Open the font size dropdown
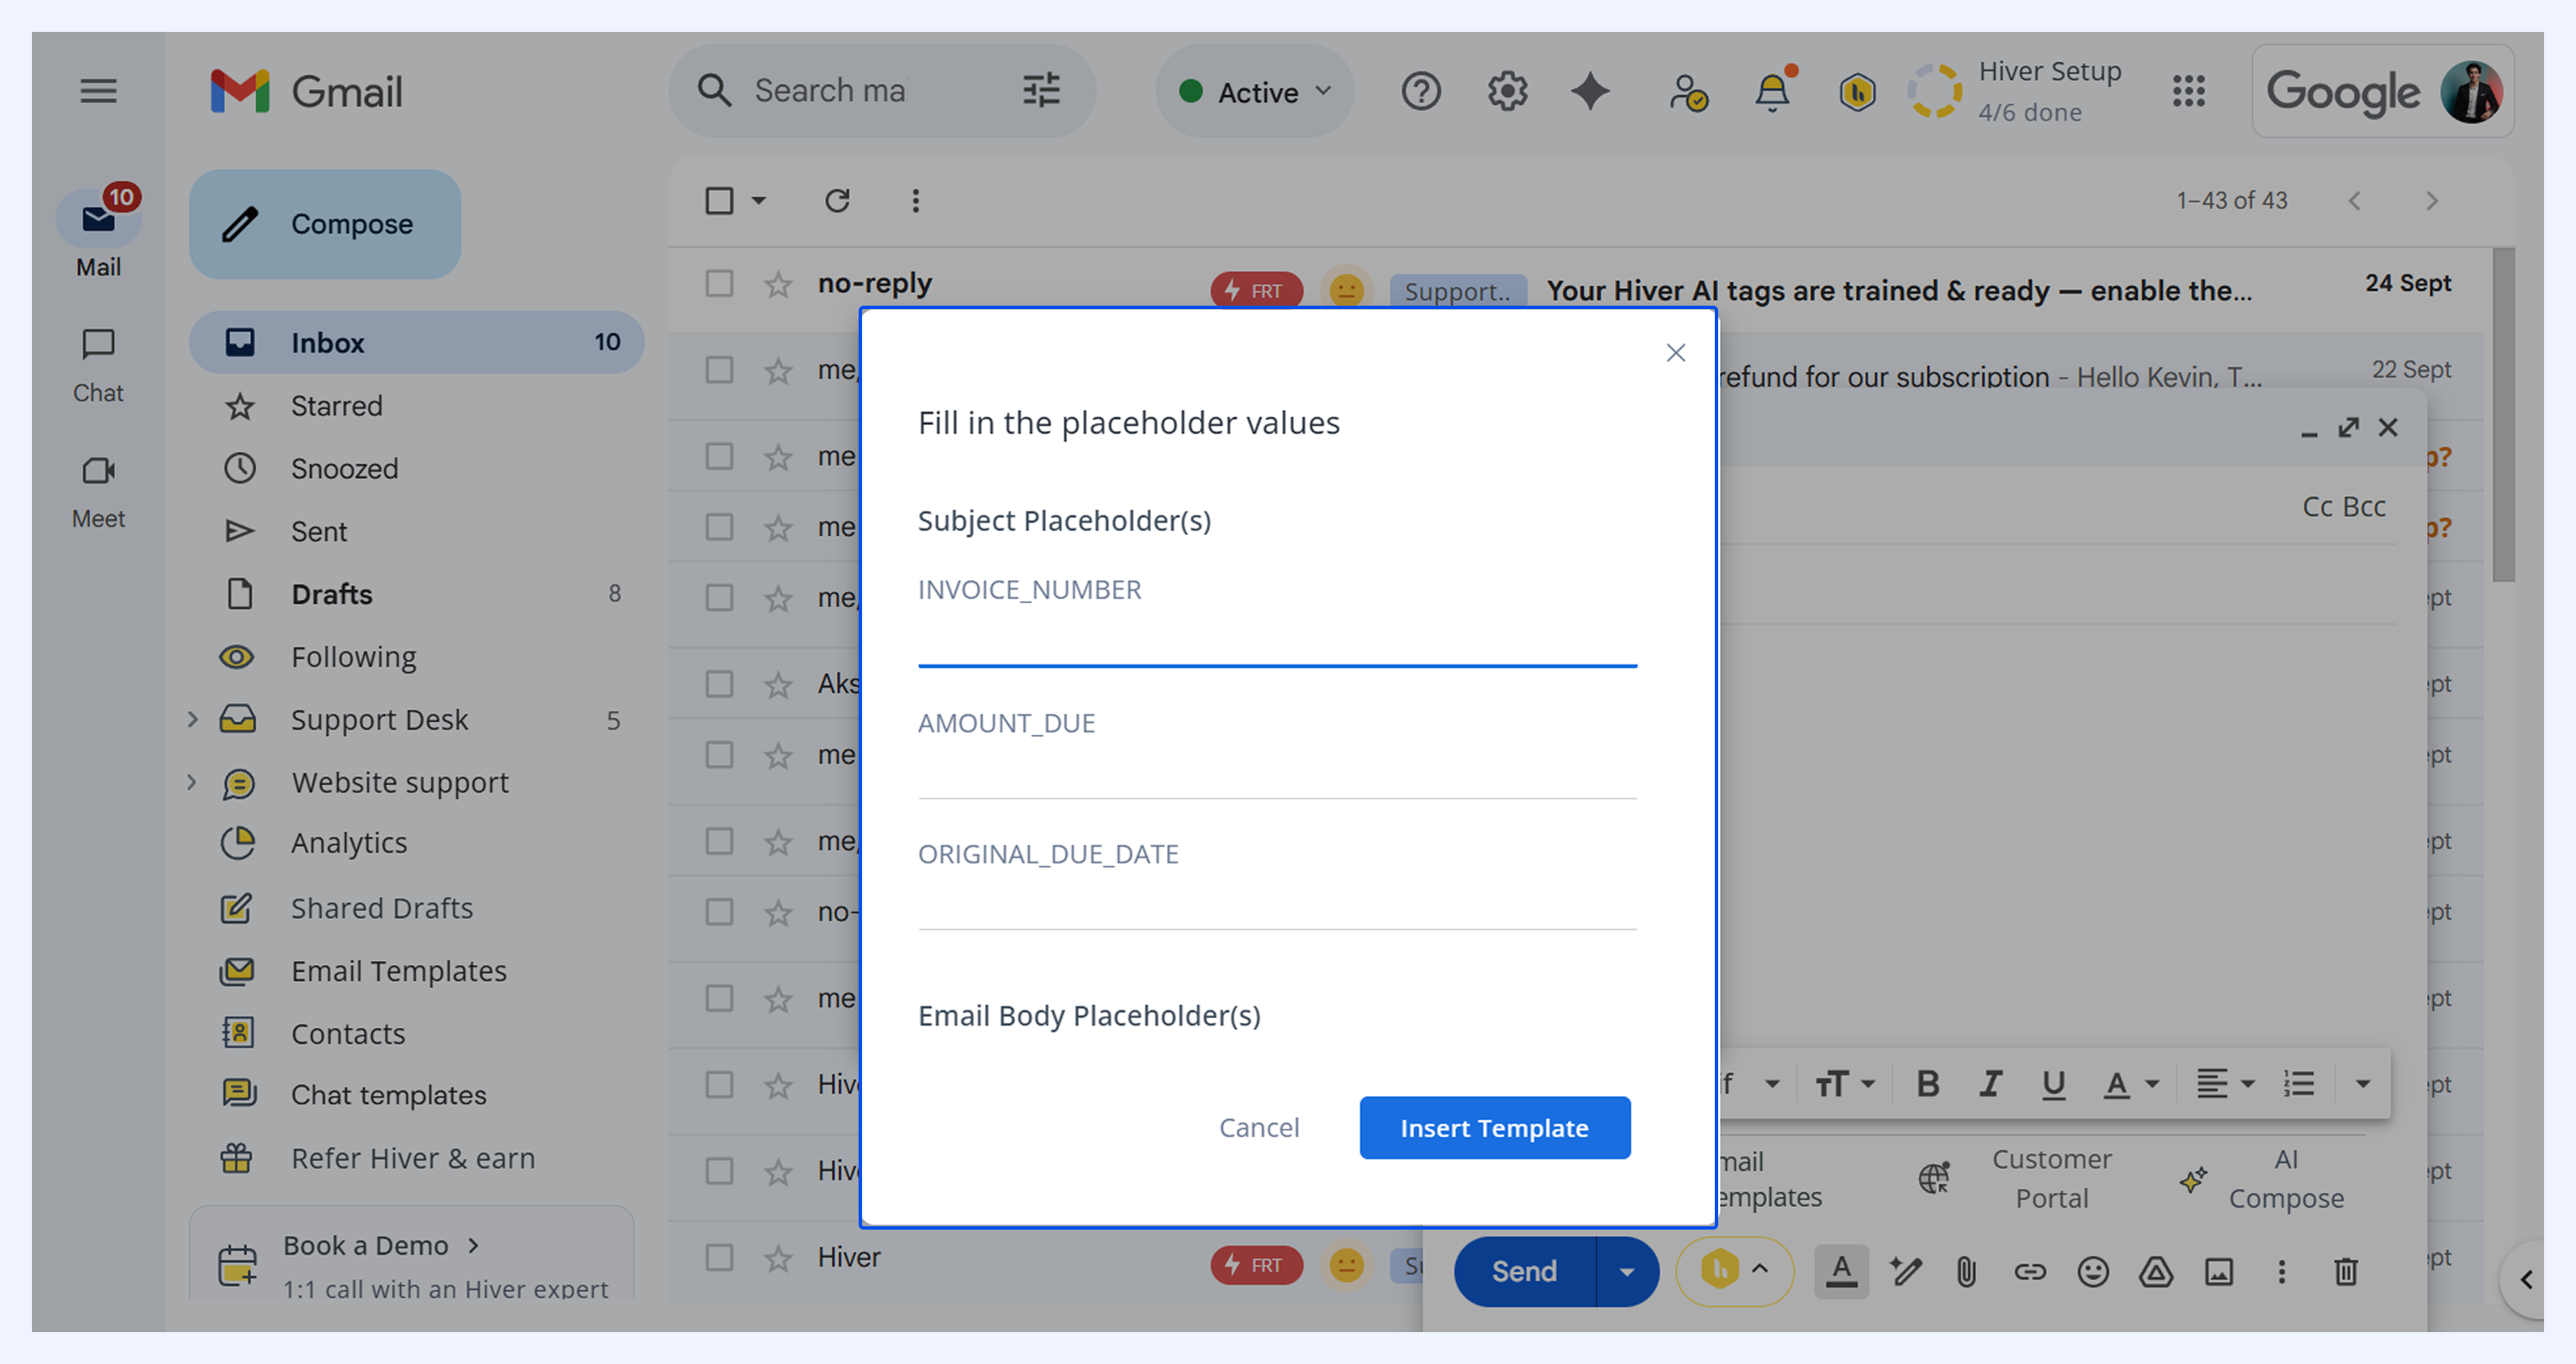 point(1845,1083)
